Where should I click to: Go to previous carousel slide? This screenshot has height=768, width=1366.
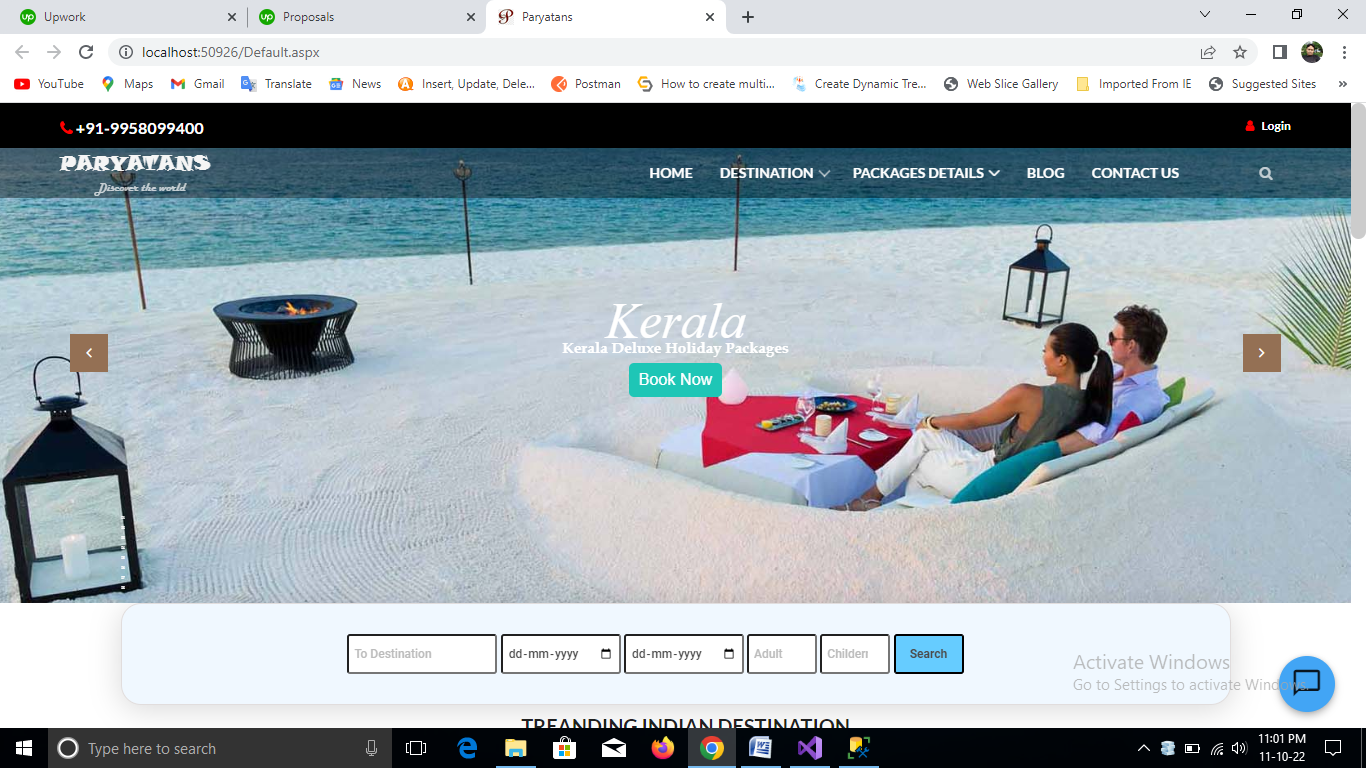click(89, 353)
